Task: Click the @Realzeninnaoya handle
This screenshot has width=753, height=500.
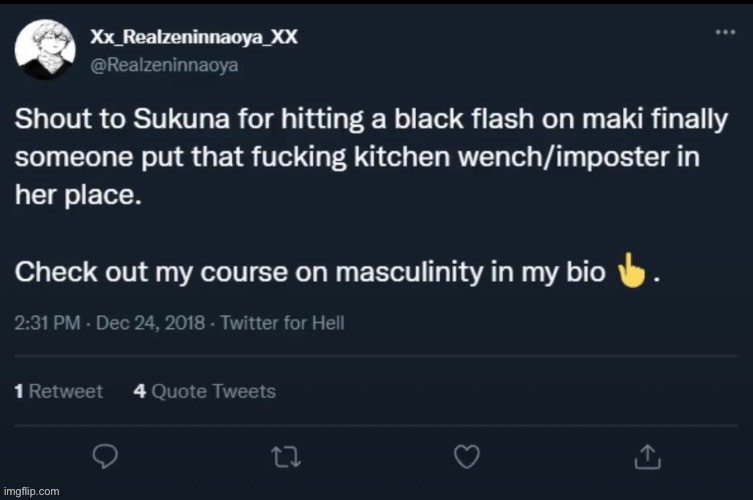Action: click(164, 65)
